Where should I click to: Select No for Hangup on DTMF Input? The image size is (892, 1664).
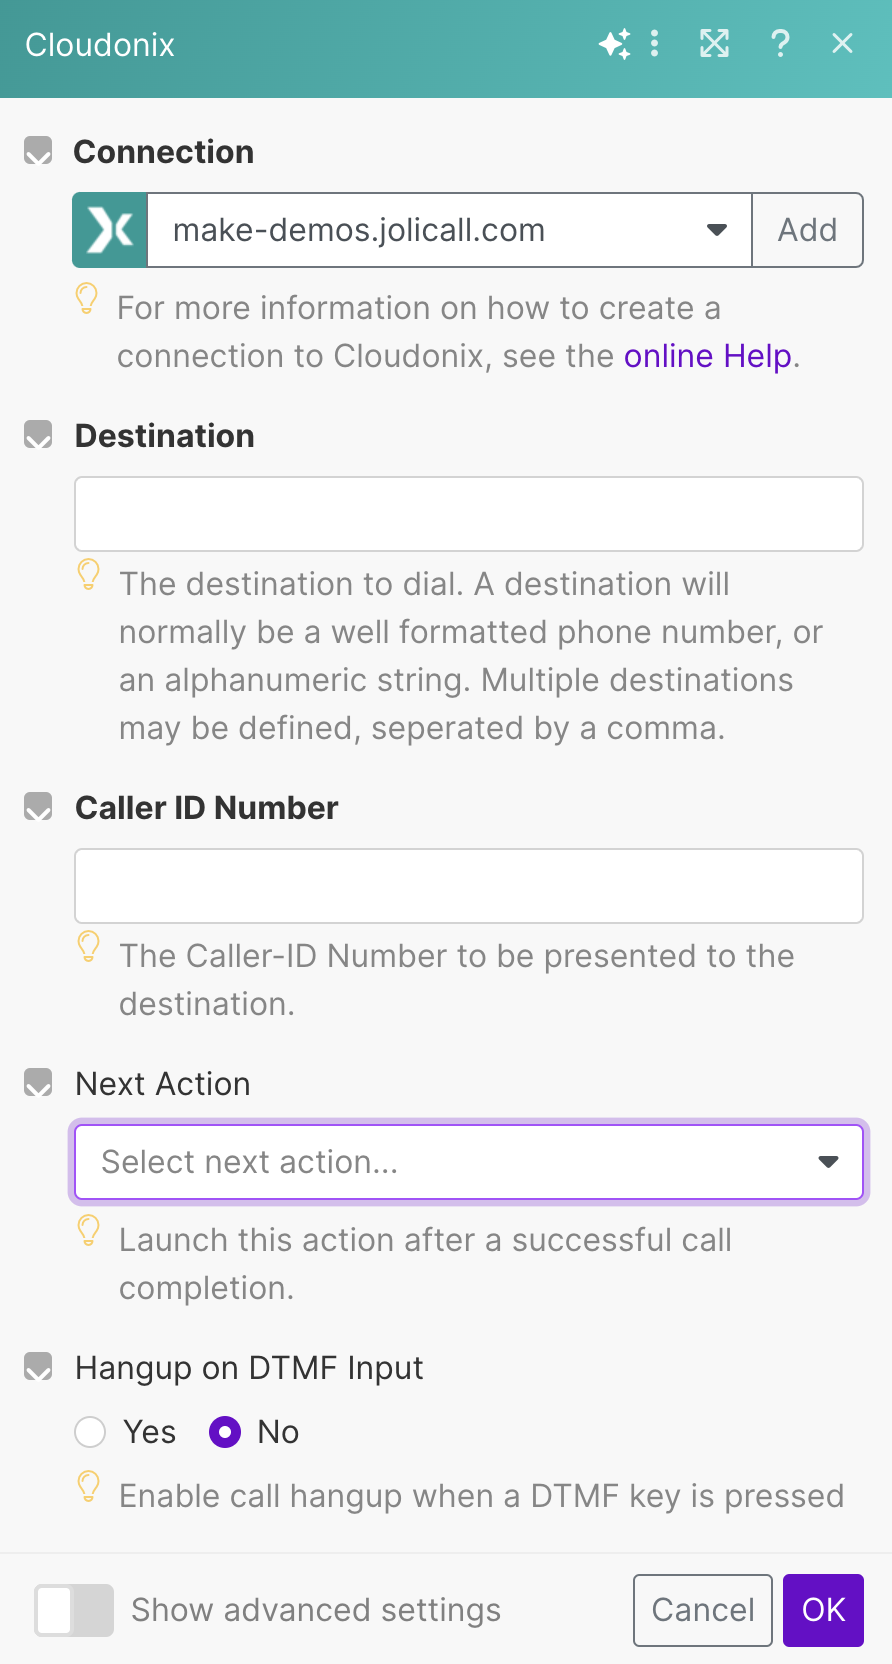pyautogui.click(x=225, y=1432)
